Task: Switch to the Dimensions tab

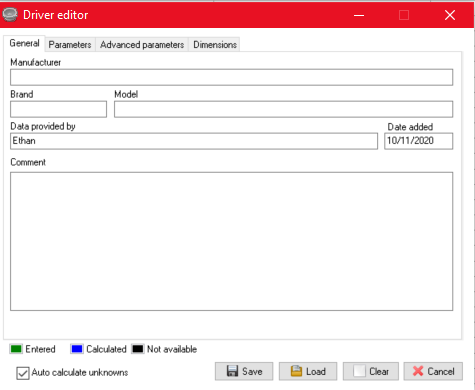Action: [x=215, y=45]
